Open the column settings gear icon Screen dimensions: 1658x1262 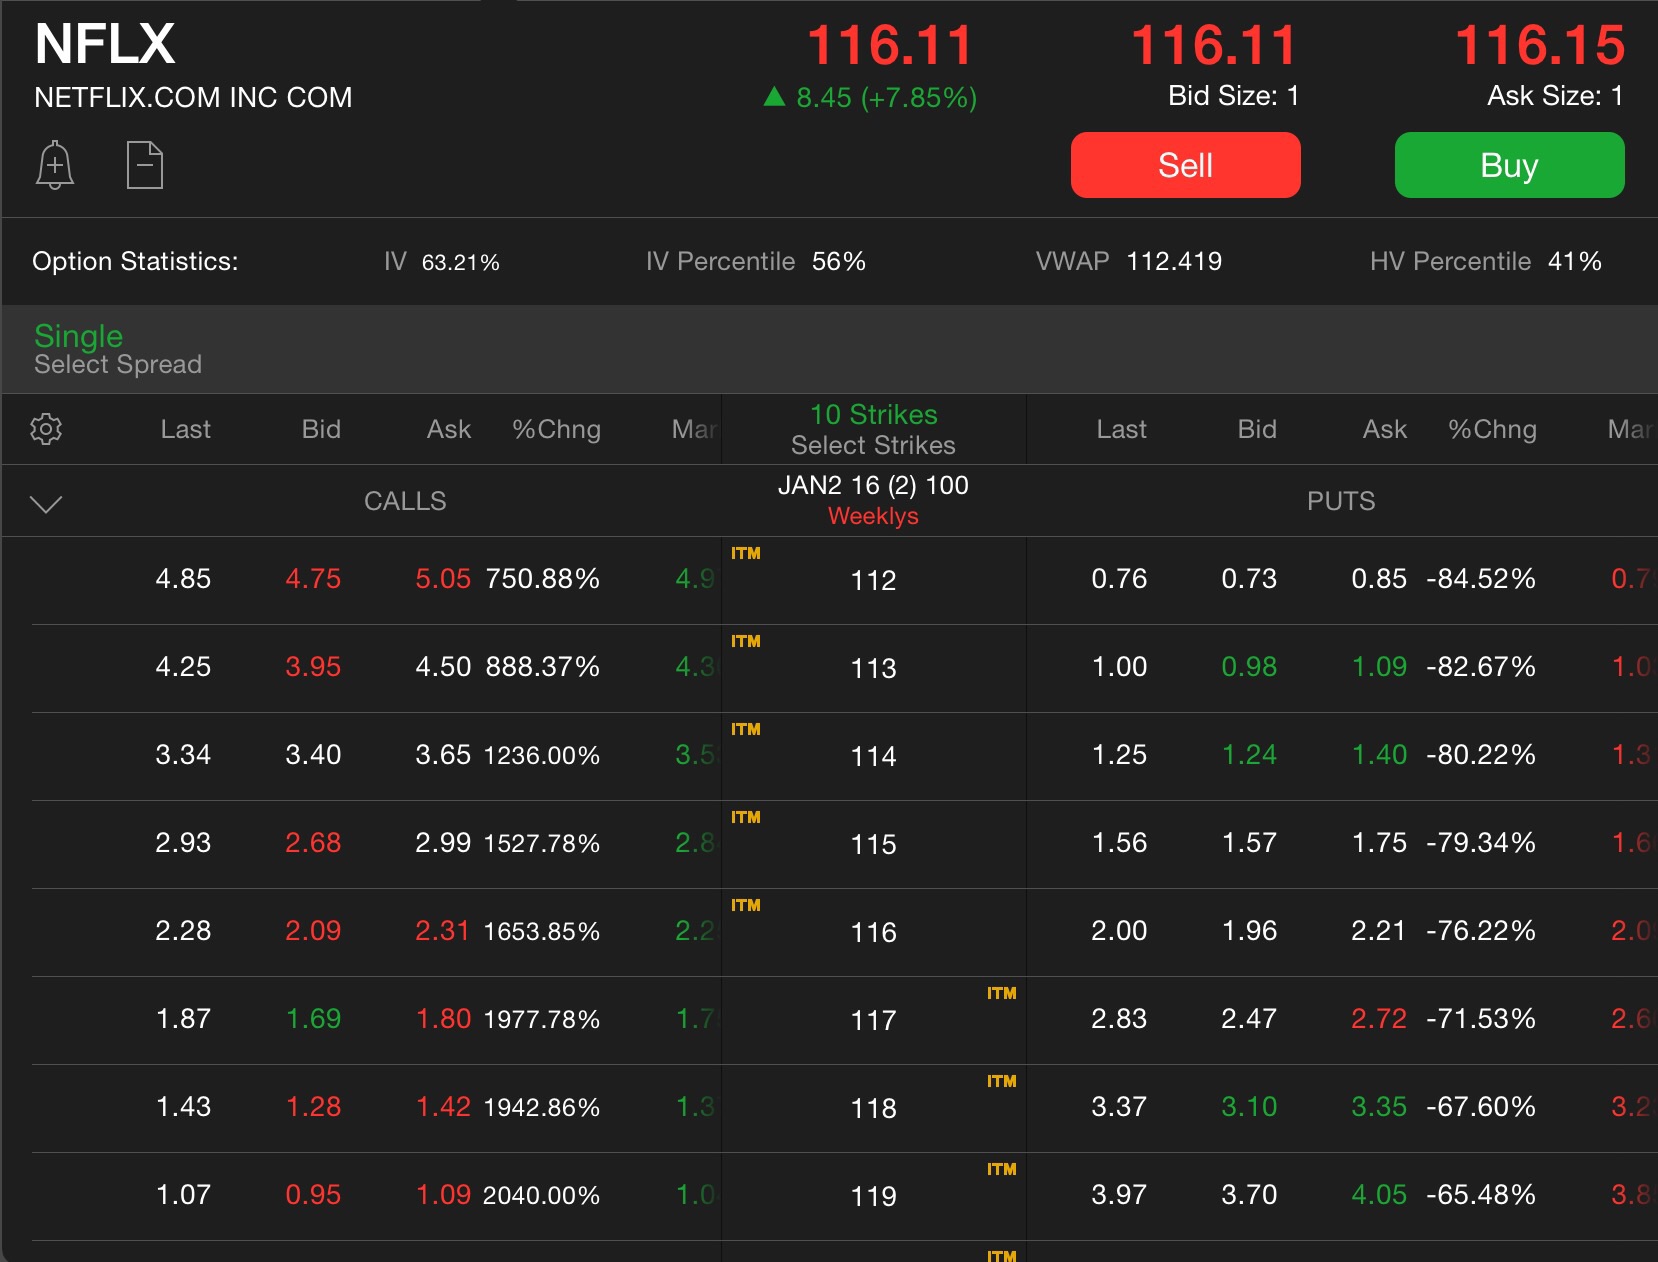click(46, 429)
